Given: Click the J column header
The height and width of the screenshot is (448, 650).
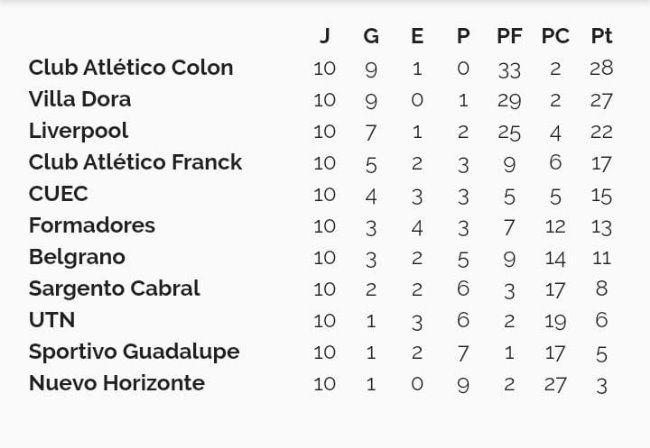Looking at the screenshot, I should click(325, 36).
